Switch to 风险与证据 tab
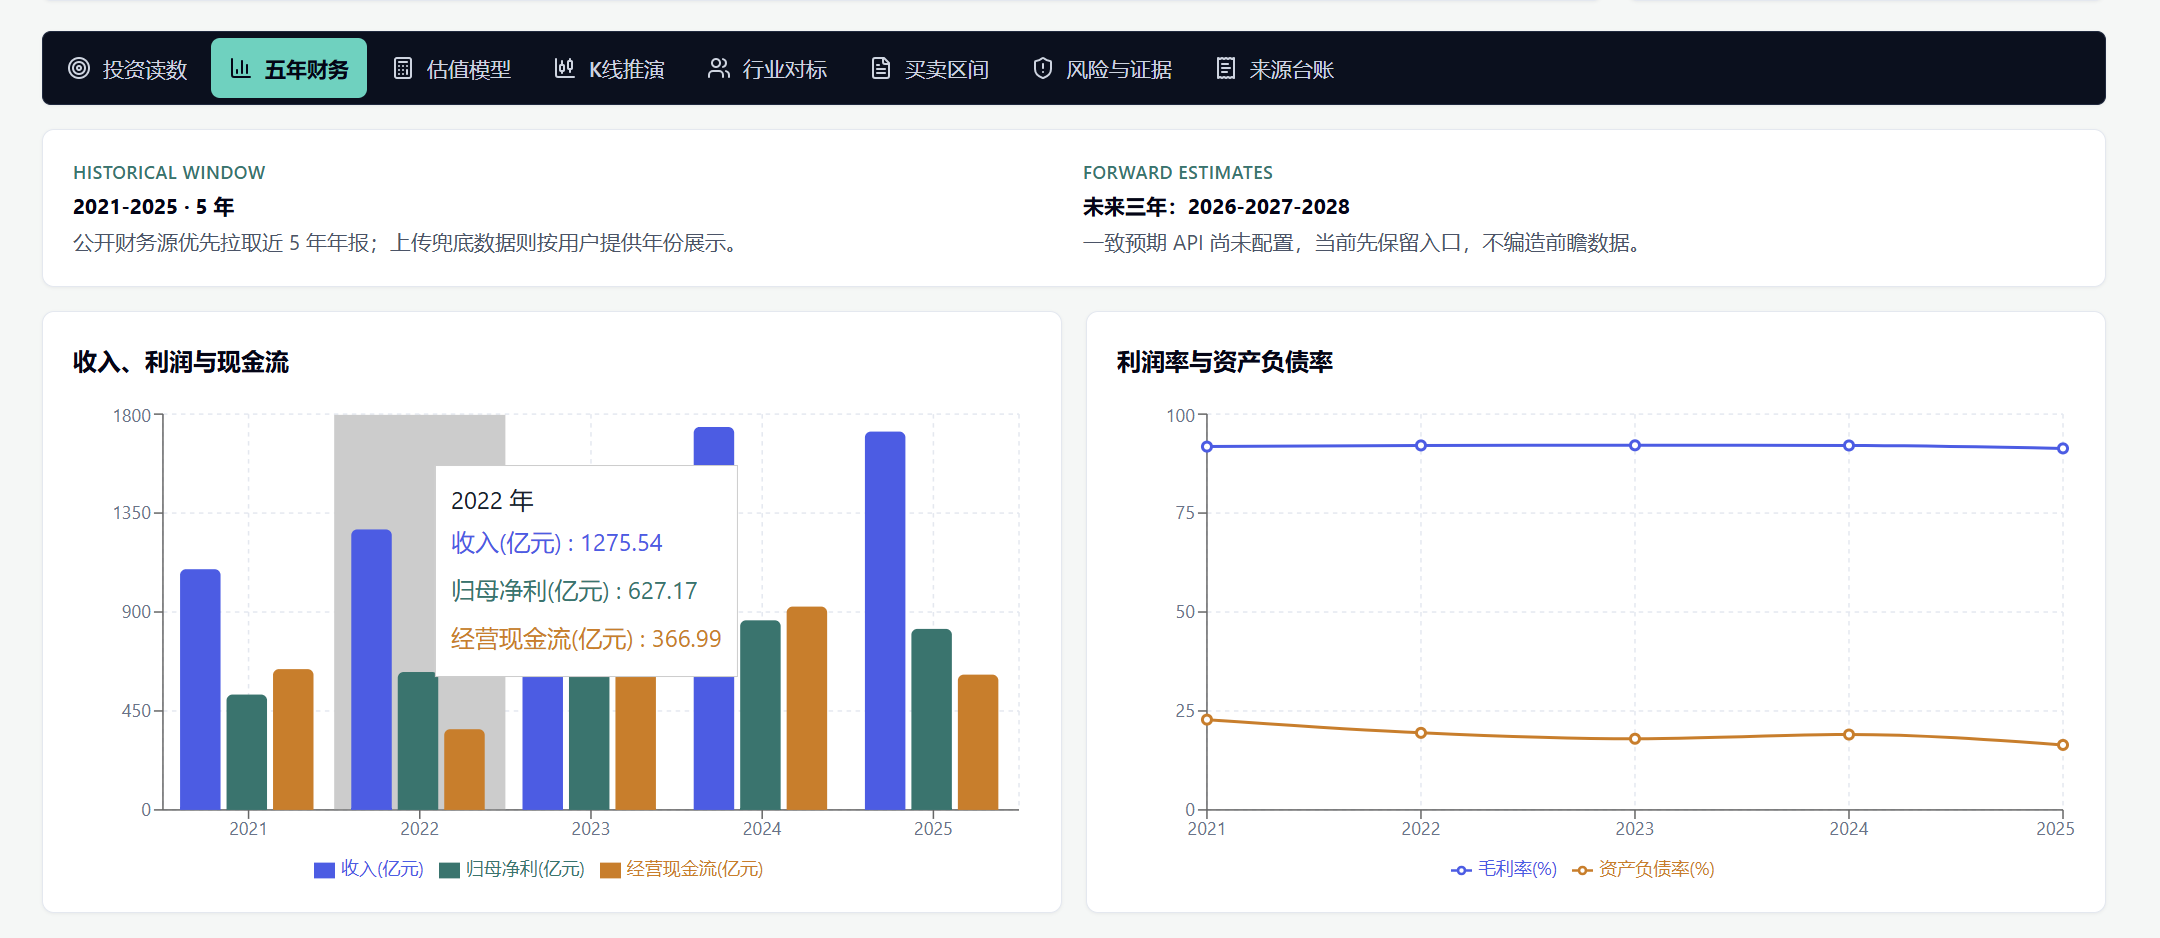Image resolution: width=2160 pixels, height=938 pixels. tap(1103, 68)
